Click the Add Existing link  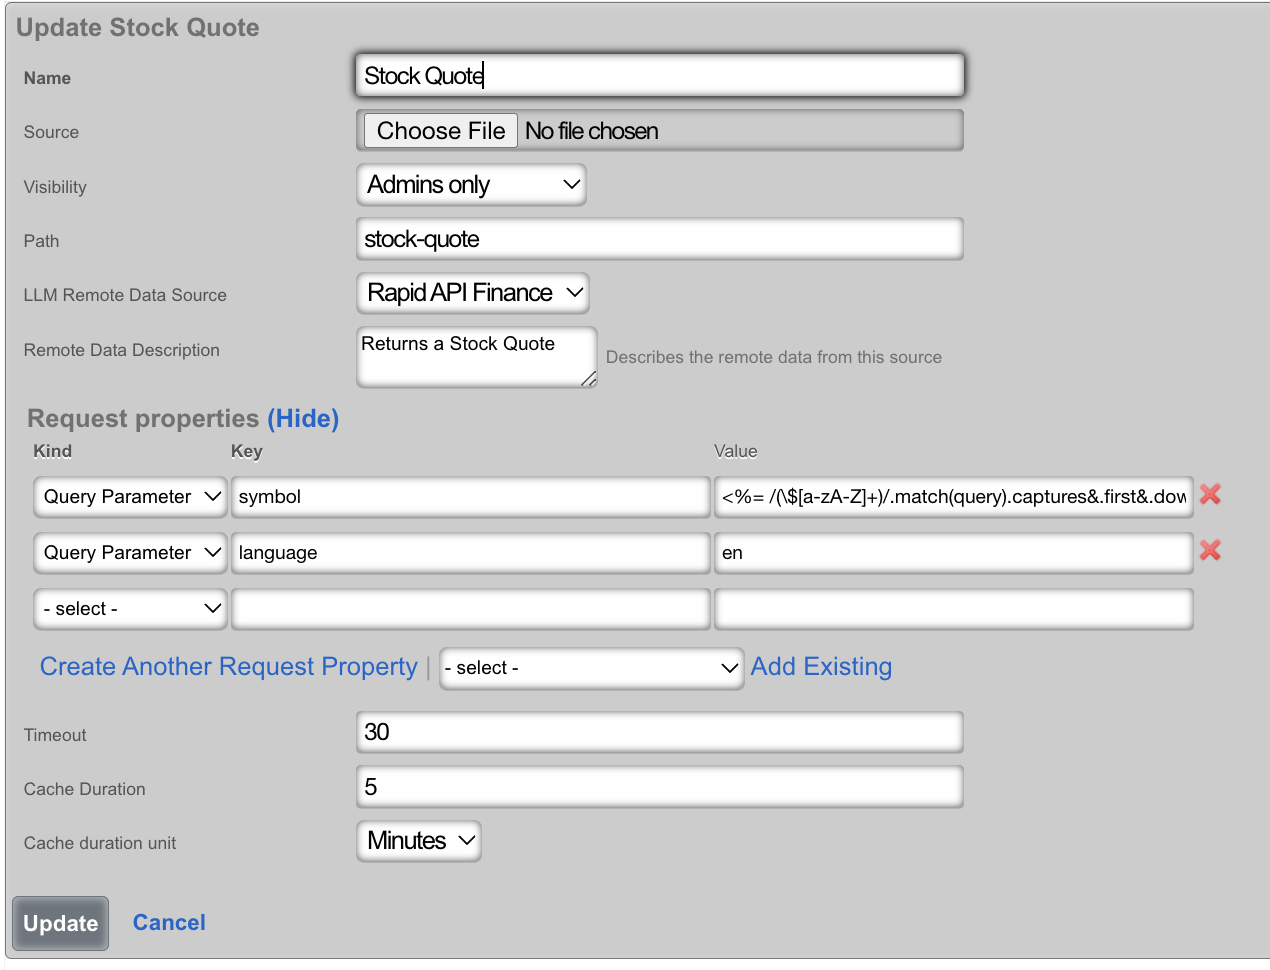tap(821, 667)
